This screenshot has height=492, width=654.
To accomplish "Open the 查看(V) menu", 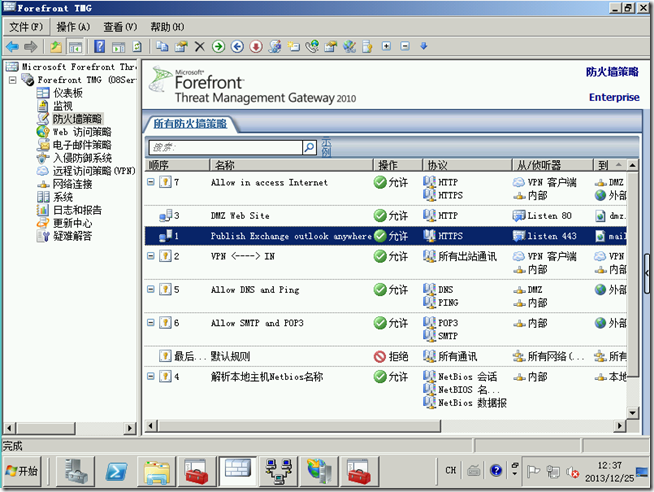I will (x=120, y=27).
